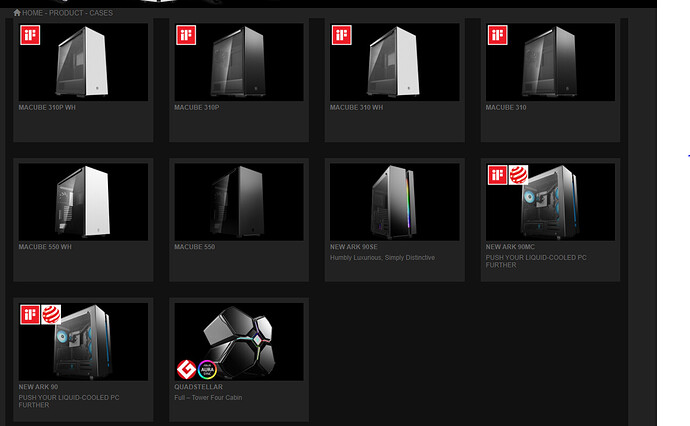Click 'Humbly Luxurious, Simply Distinctive' tagline
This screenshot has height=426, width=690.
382,257
